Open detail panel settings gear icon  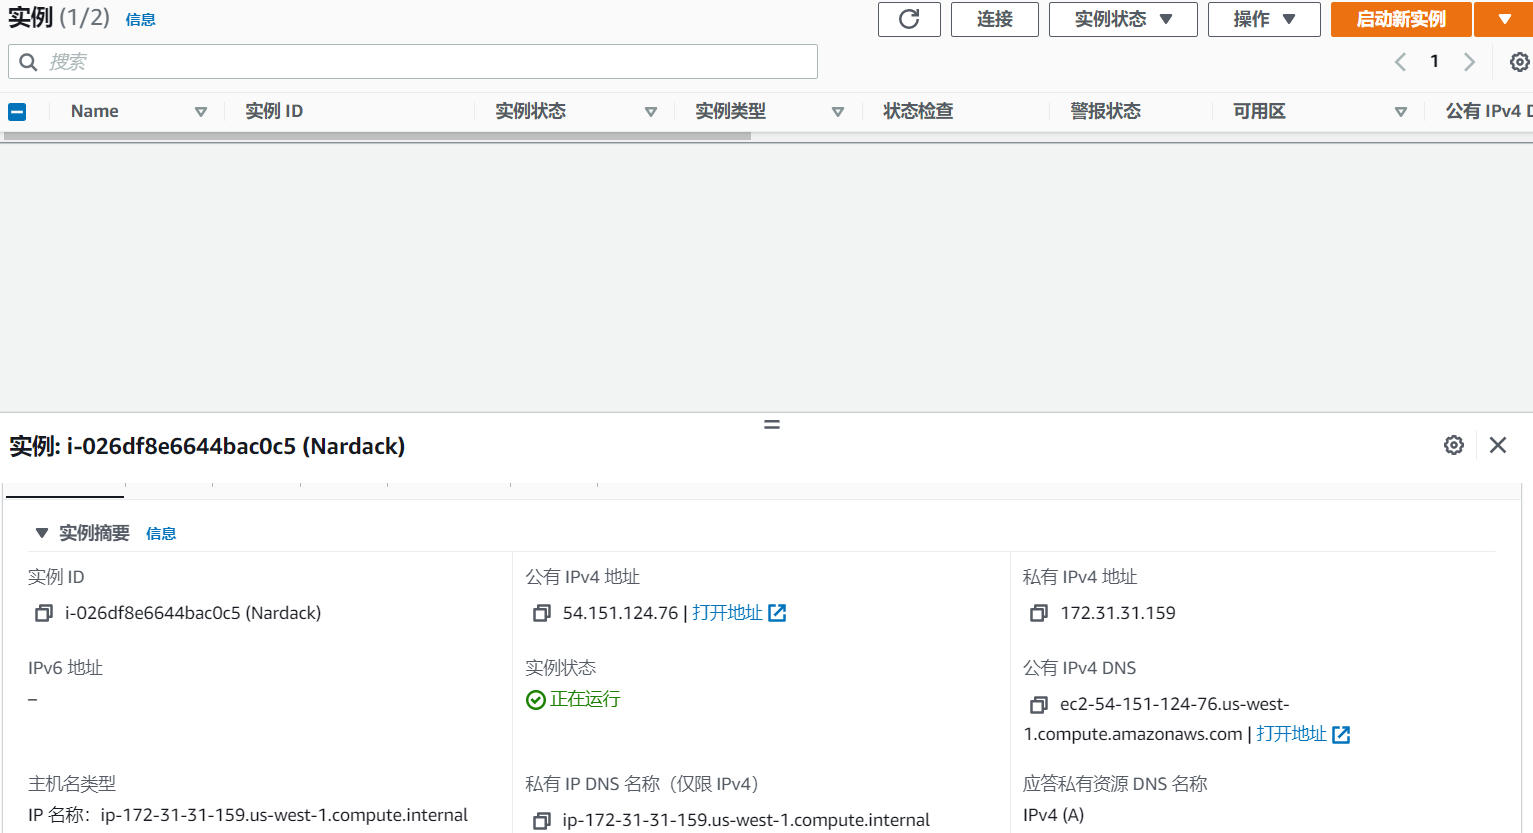tap(1454, 445)
